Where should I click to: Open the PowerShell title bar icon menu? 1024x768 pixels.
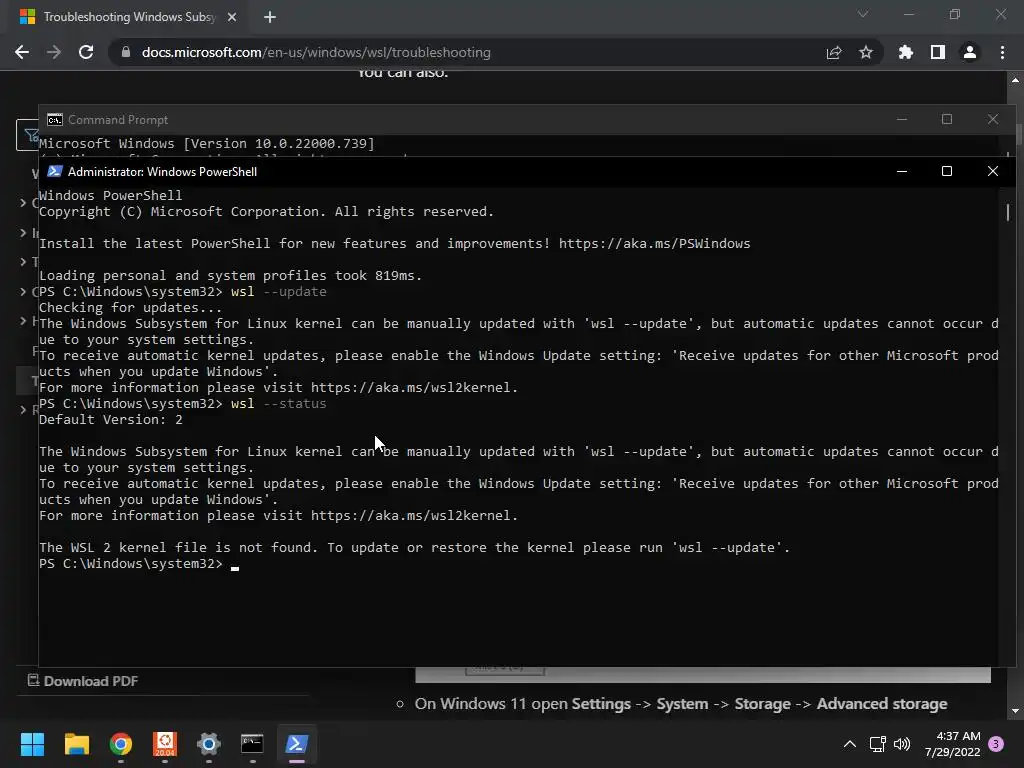click(55, 171)
